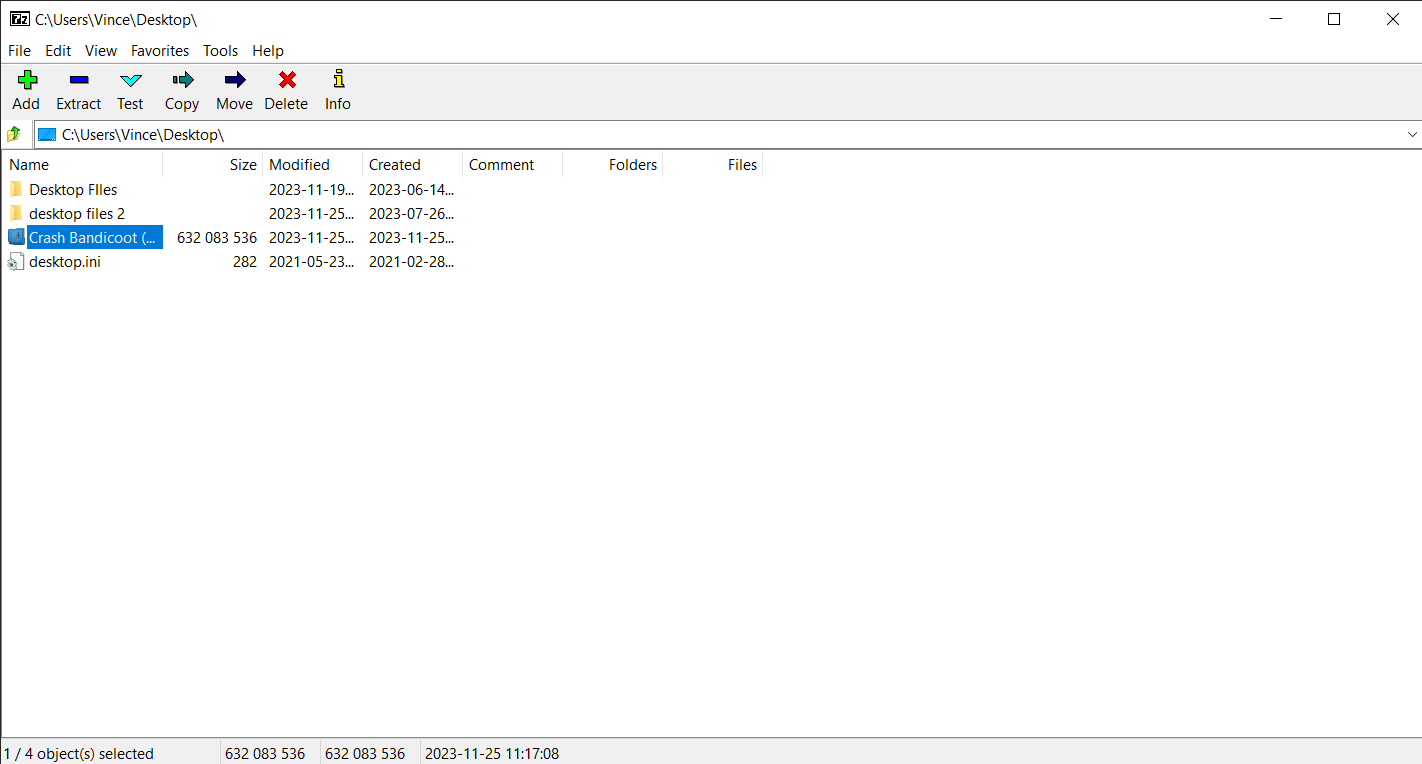Click the Move icon
Image resolution: width=1422 pixels, height=764 pixels.
click(x=234, y=90)
